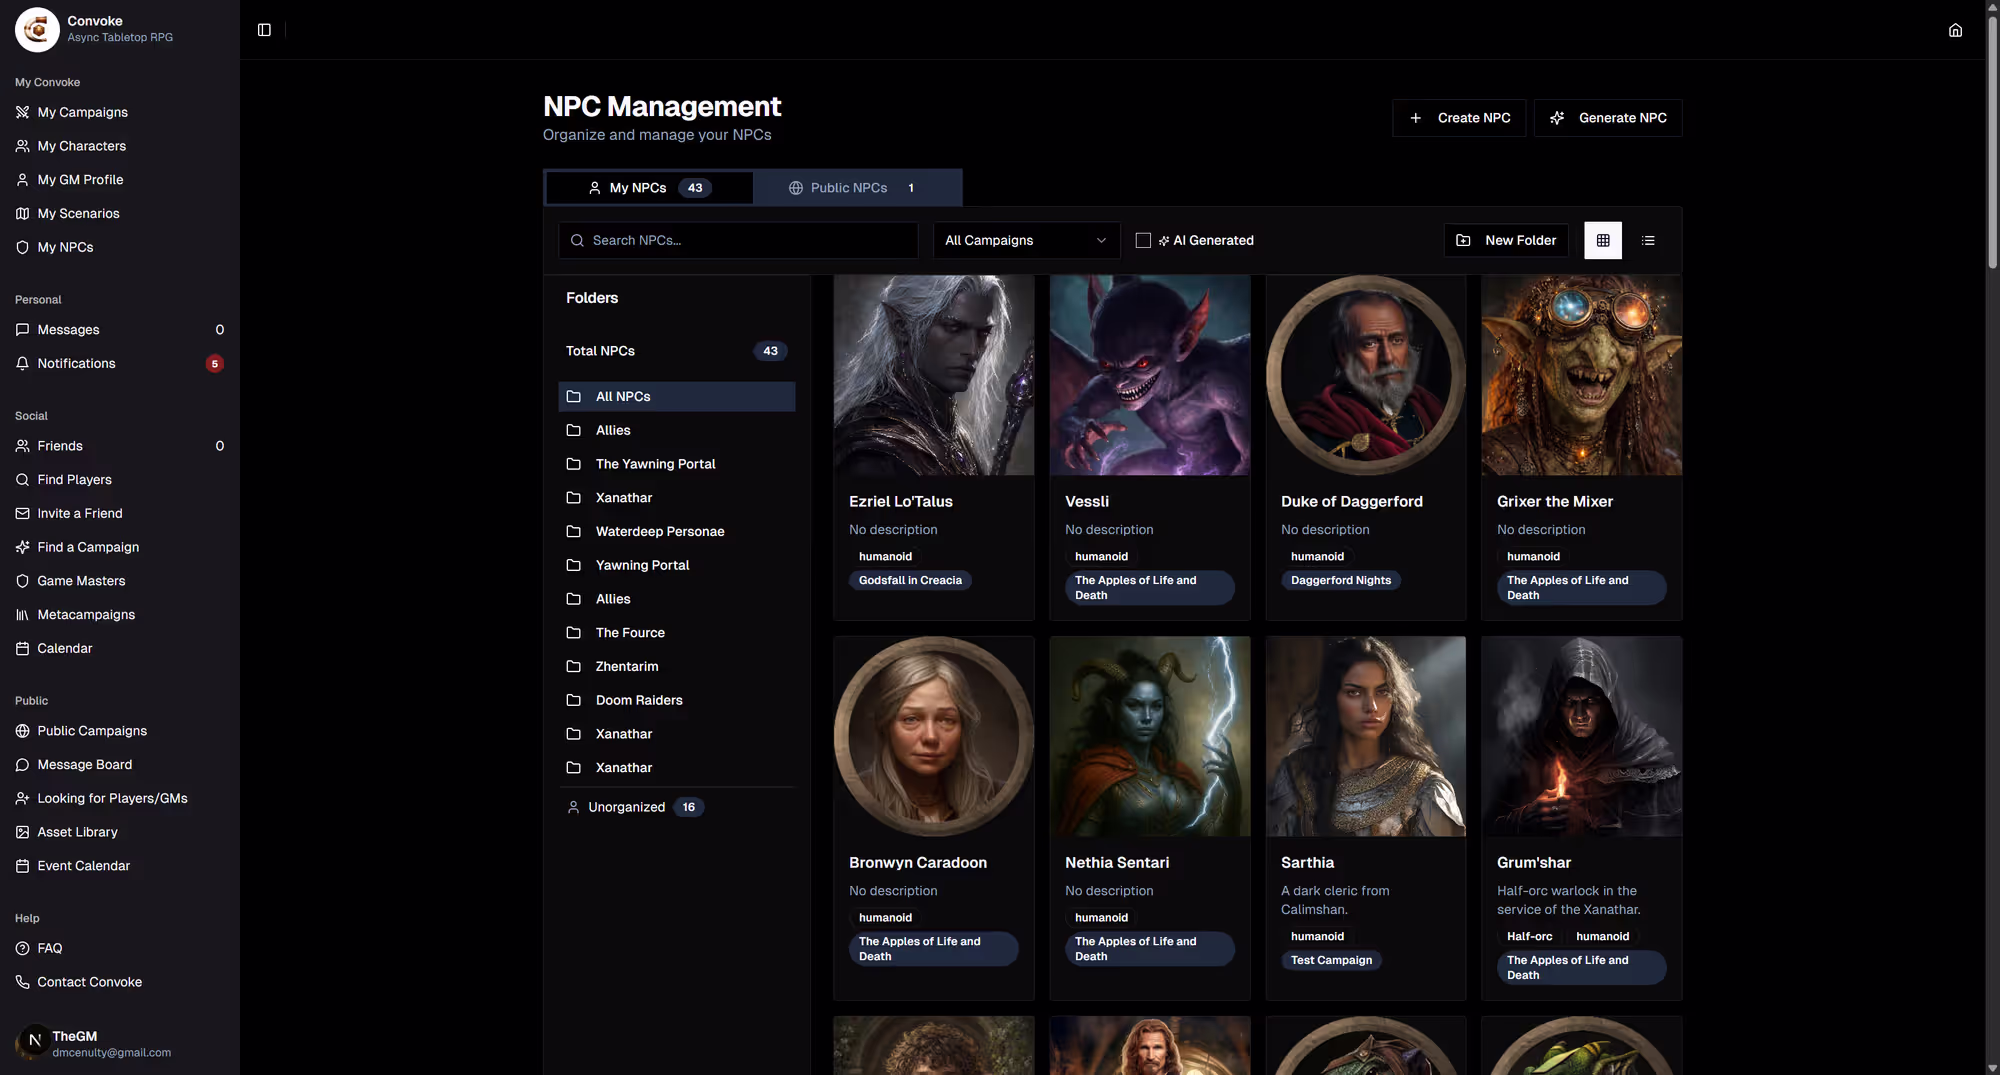Open the Sarthia NPC portrait

point(1366,737)
